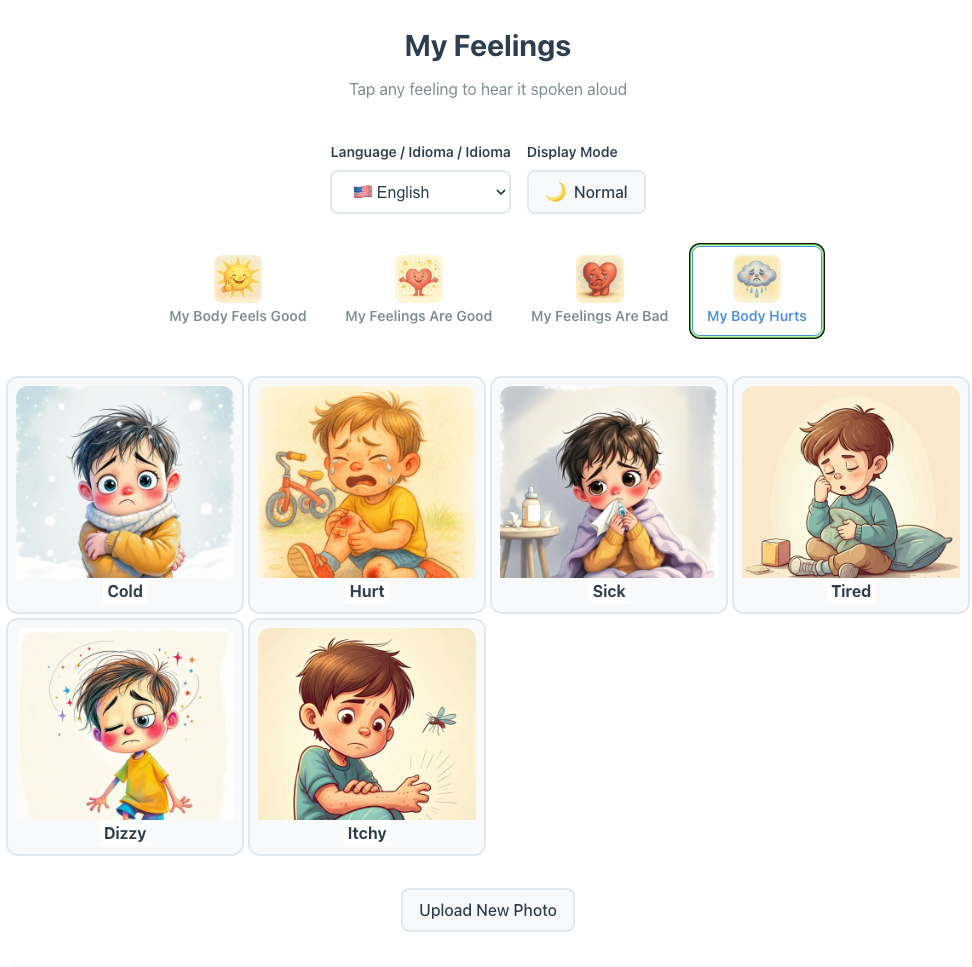This screenshot has height=967, width=972.
Task: Click the crying heart icon
Action: 599,278
